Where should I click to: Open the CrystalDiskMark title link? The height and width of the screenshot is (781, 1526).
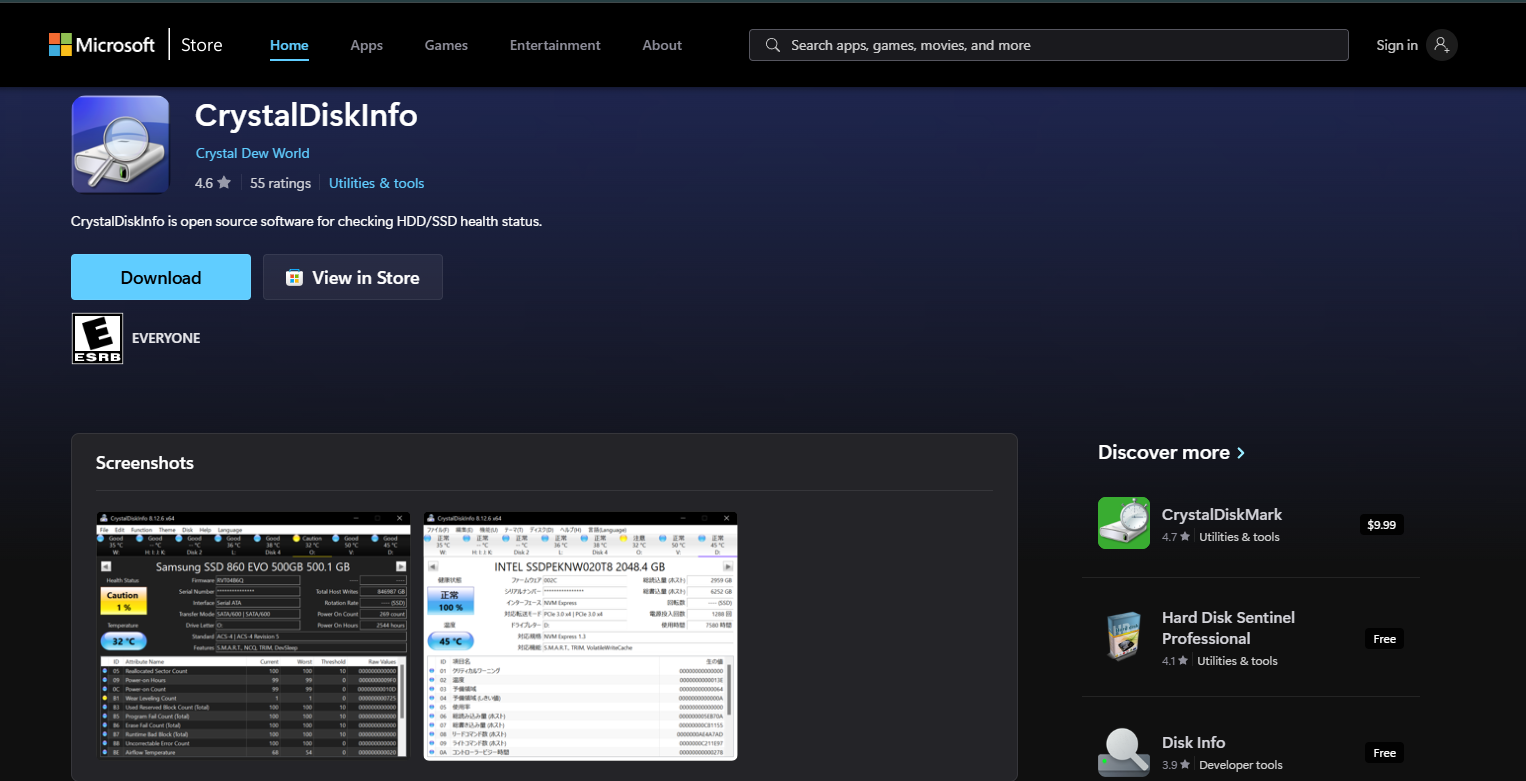click(x=1222, y=514)
